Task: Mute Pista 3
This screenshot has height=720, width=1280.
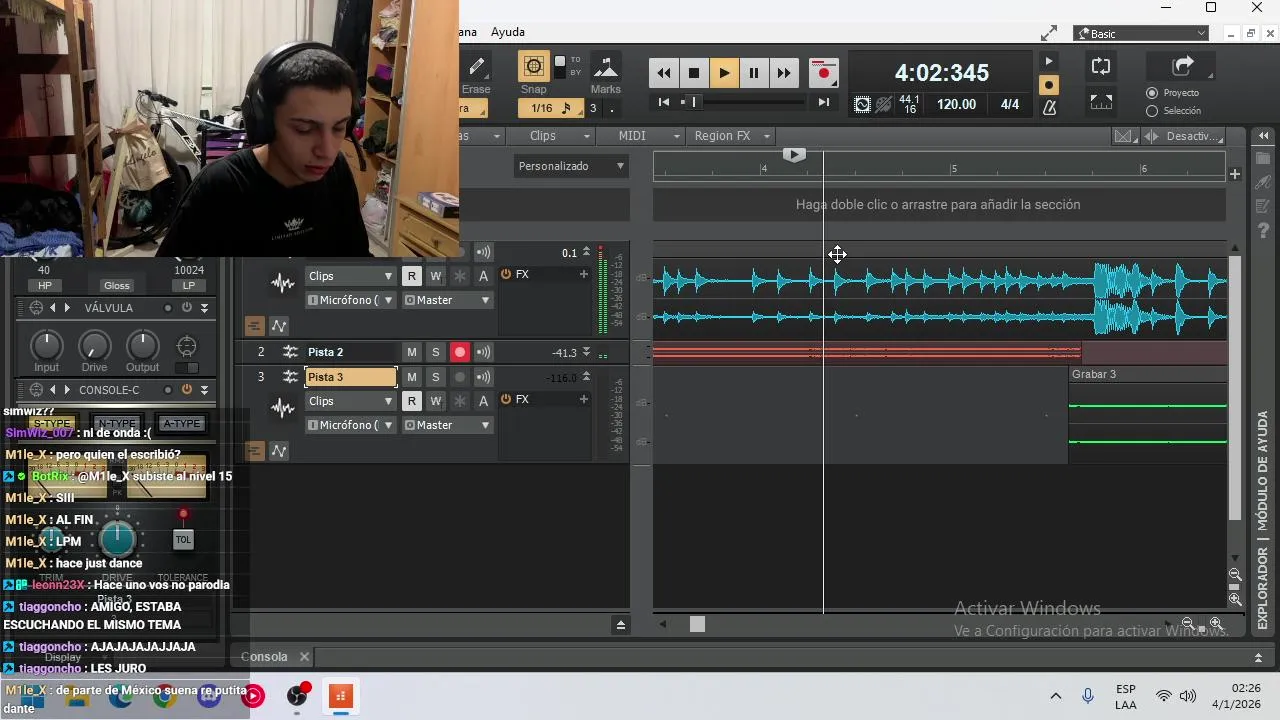Action: 411,377
